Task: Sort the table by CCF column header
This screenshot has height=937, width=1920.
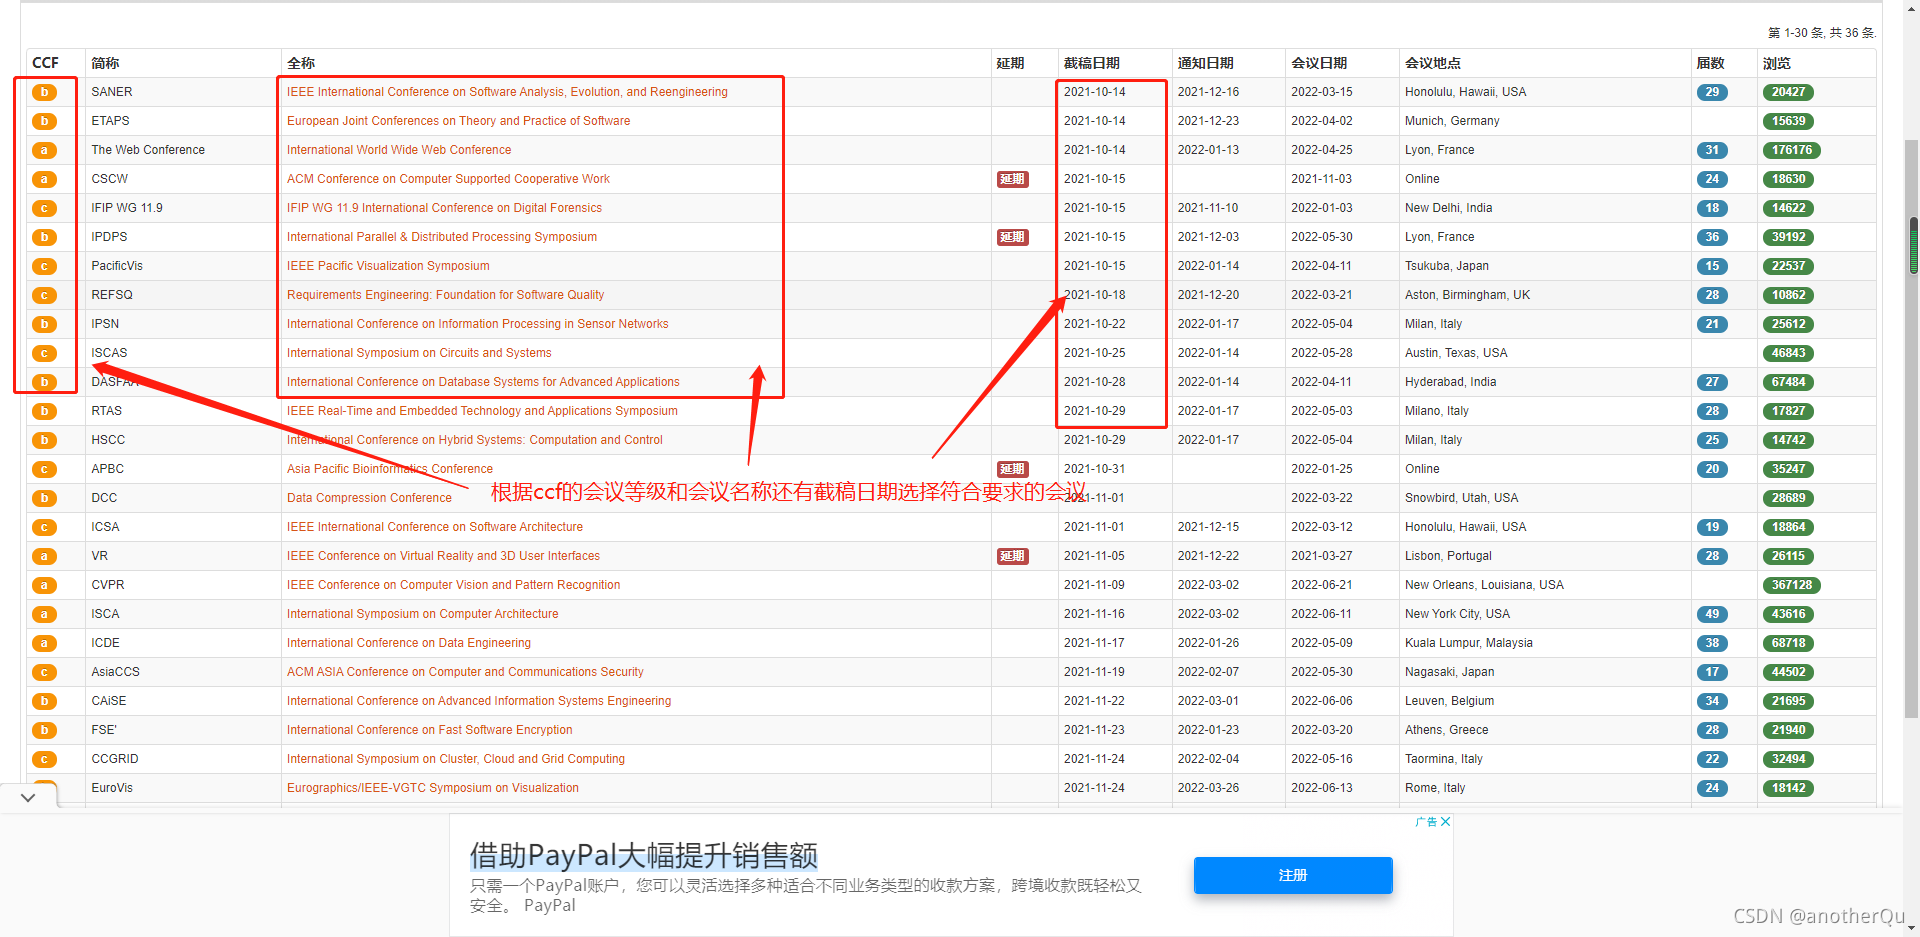Action: point(45,63)
